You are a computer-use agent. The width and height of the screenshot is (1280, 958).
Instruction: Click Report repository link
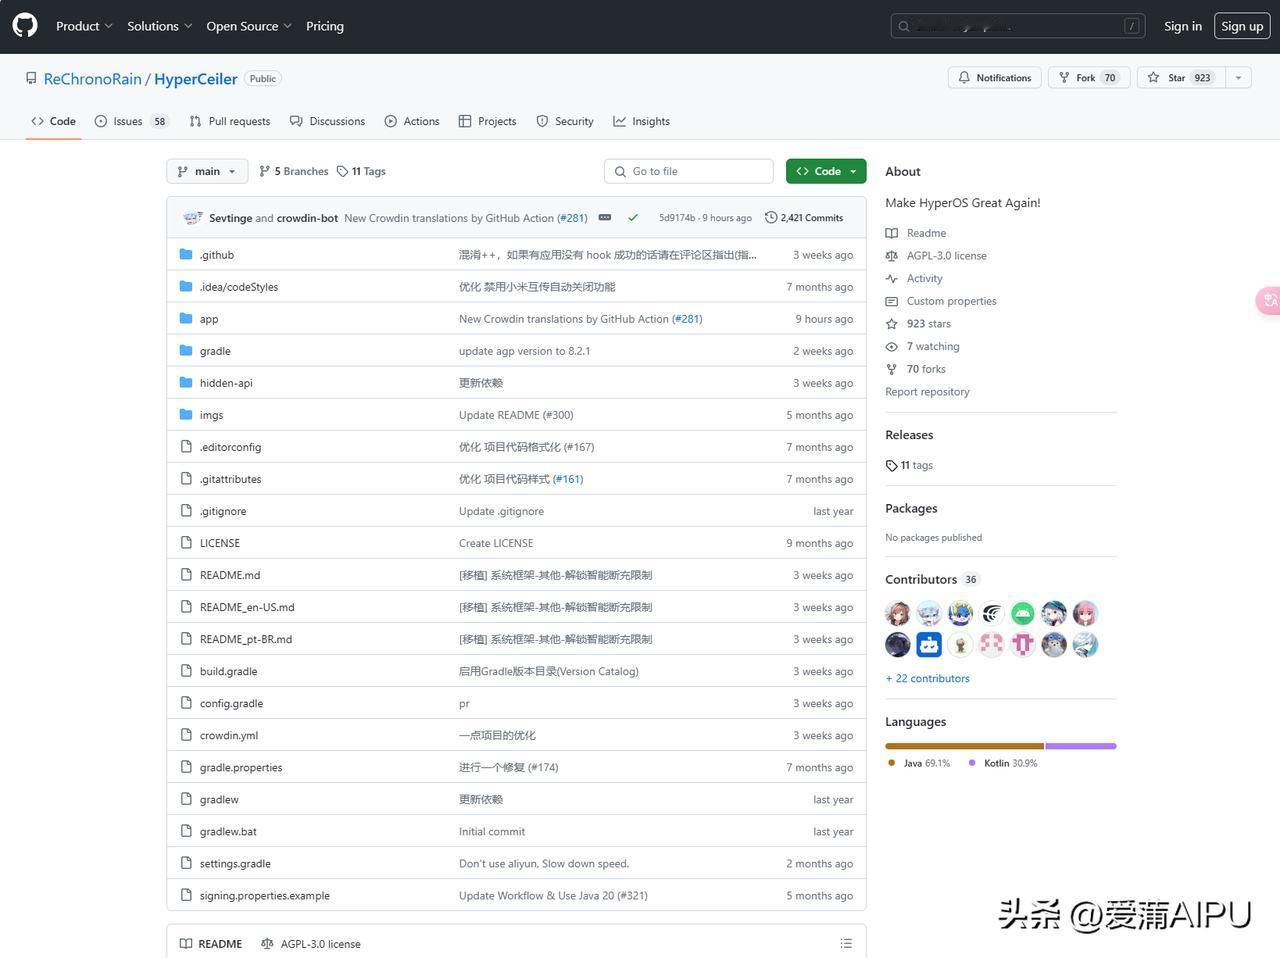pos(927,392)
